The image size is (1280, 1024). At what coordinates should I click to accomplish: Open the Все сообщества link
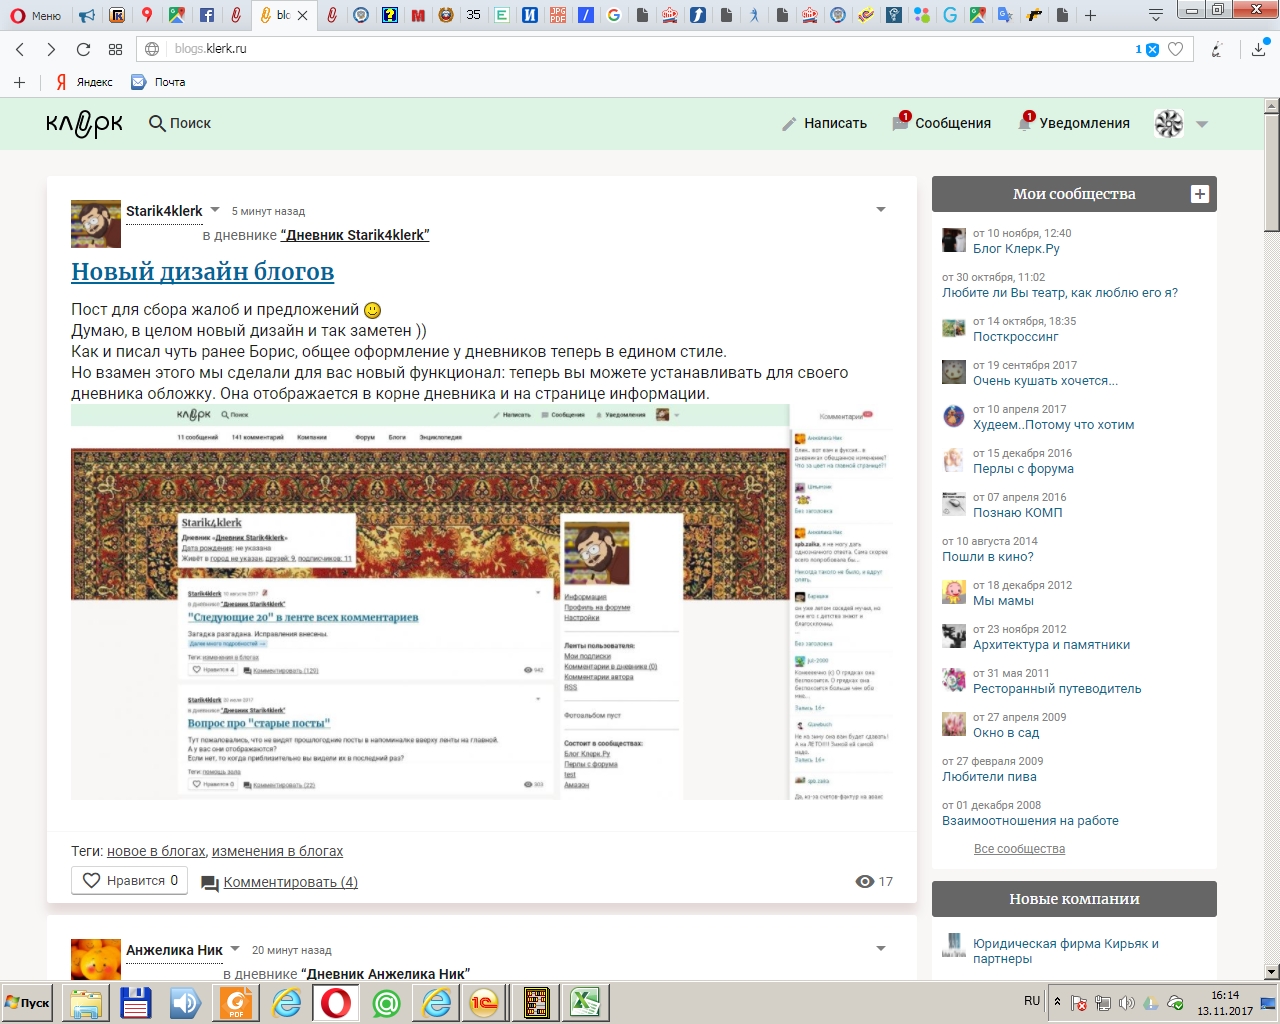(x=1019, y=849)
